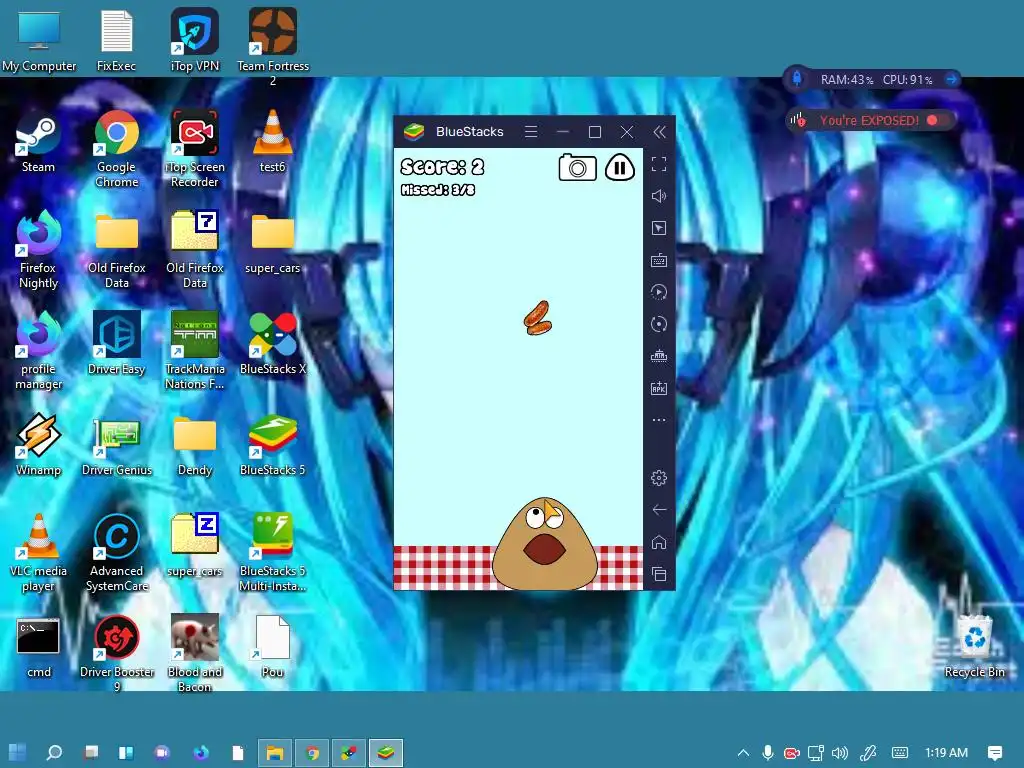The image size is (1024, 768).
Task: Pause the Pou food drop game
Action: (x=620, y=168)
